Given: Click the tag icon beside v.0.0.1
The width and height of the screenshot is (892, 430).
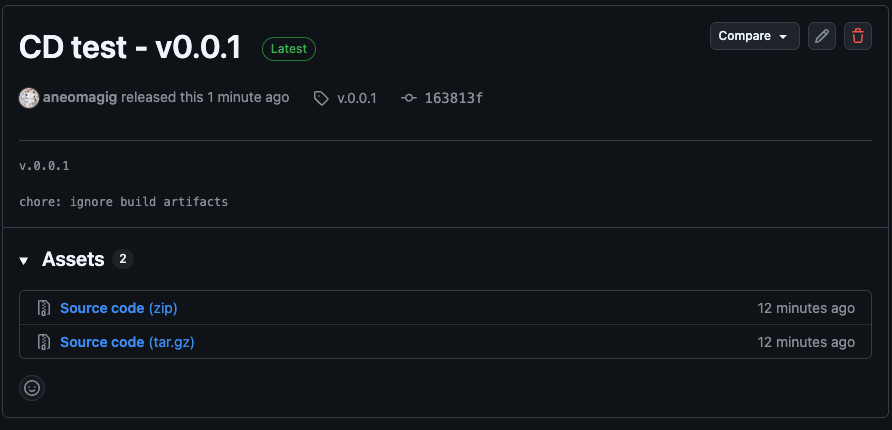Looking at the screenshot, I should [321, 98].
